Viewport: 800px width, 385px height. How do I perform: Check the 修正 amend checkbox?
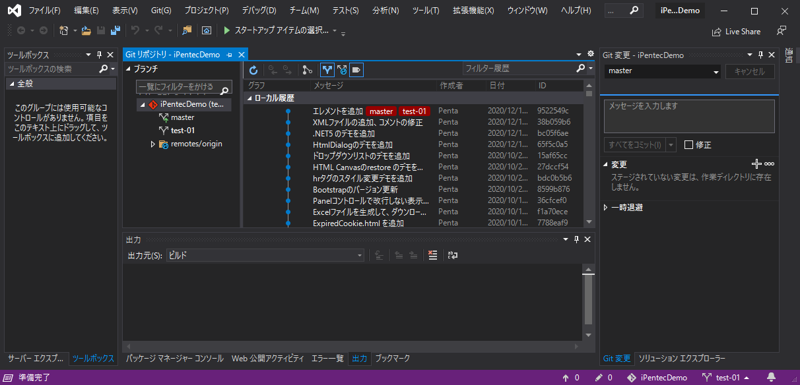pos(688,145)
